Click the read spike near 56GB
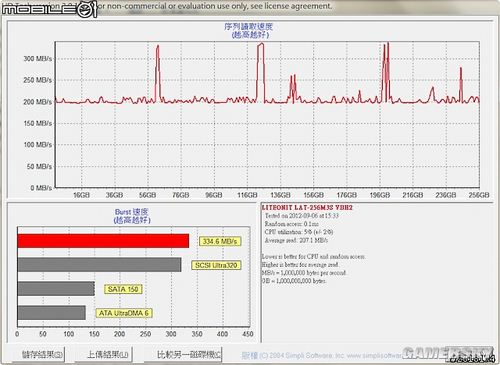The height and width of the screenshot is (365, 500). click(158, 73)
